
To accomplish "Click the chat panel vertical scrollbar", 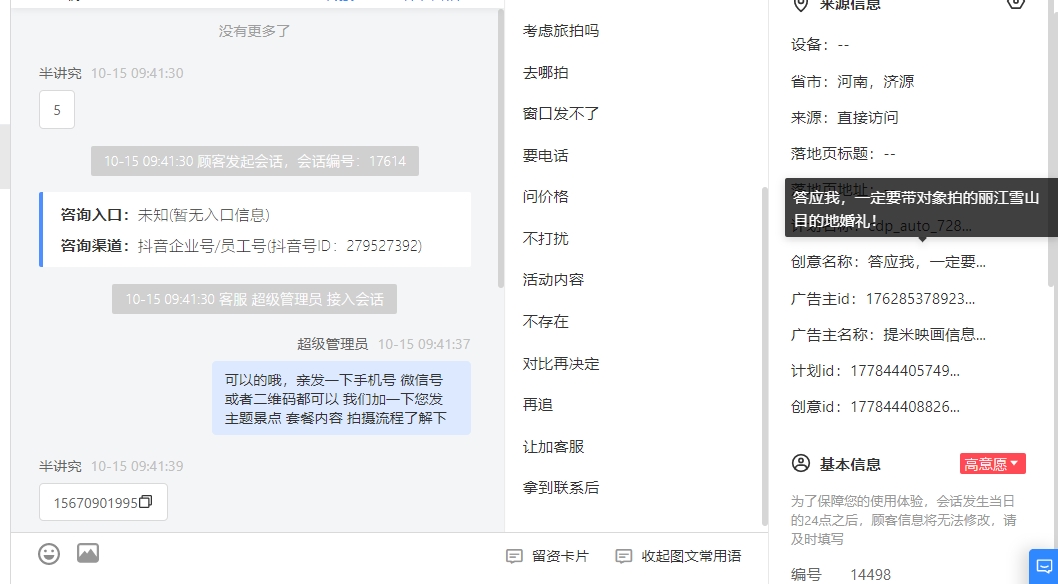I will click(500, 148).
